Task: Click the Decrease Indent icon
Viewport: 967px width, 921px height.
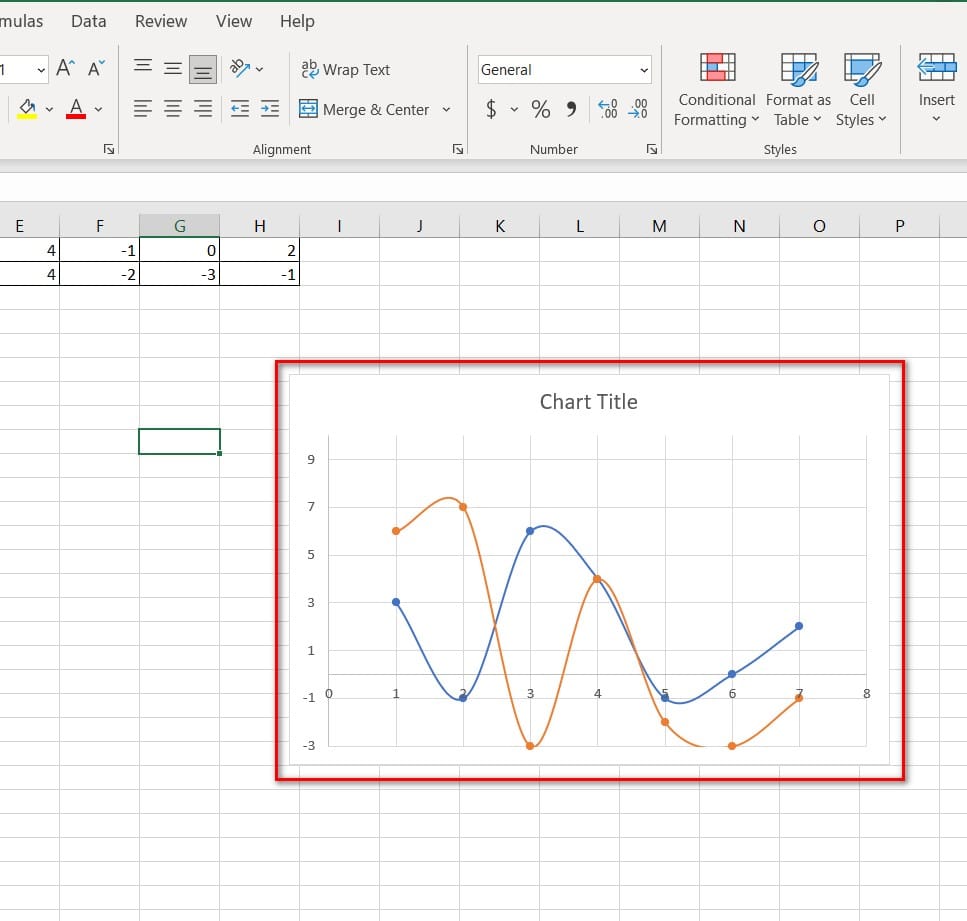Action: (x=240, y=109)
